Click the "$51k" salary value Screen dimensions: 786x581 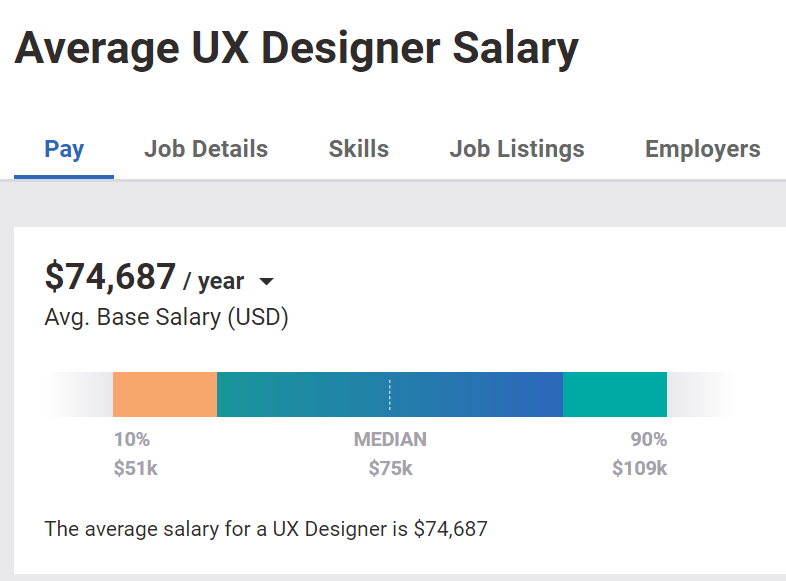pos(135,468)
